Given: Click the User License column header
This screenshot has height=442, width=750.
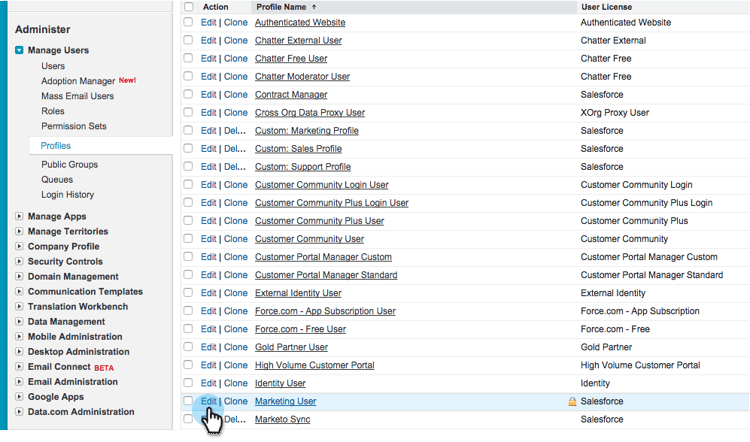Looking at the screenshot, I should point(607,7).
